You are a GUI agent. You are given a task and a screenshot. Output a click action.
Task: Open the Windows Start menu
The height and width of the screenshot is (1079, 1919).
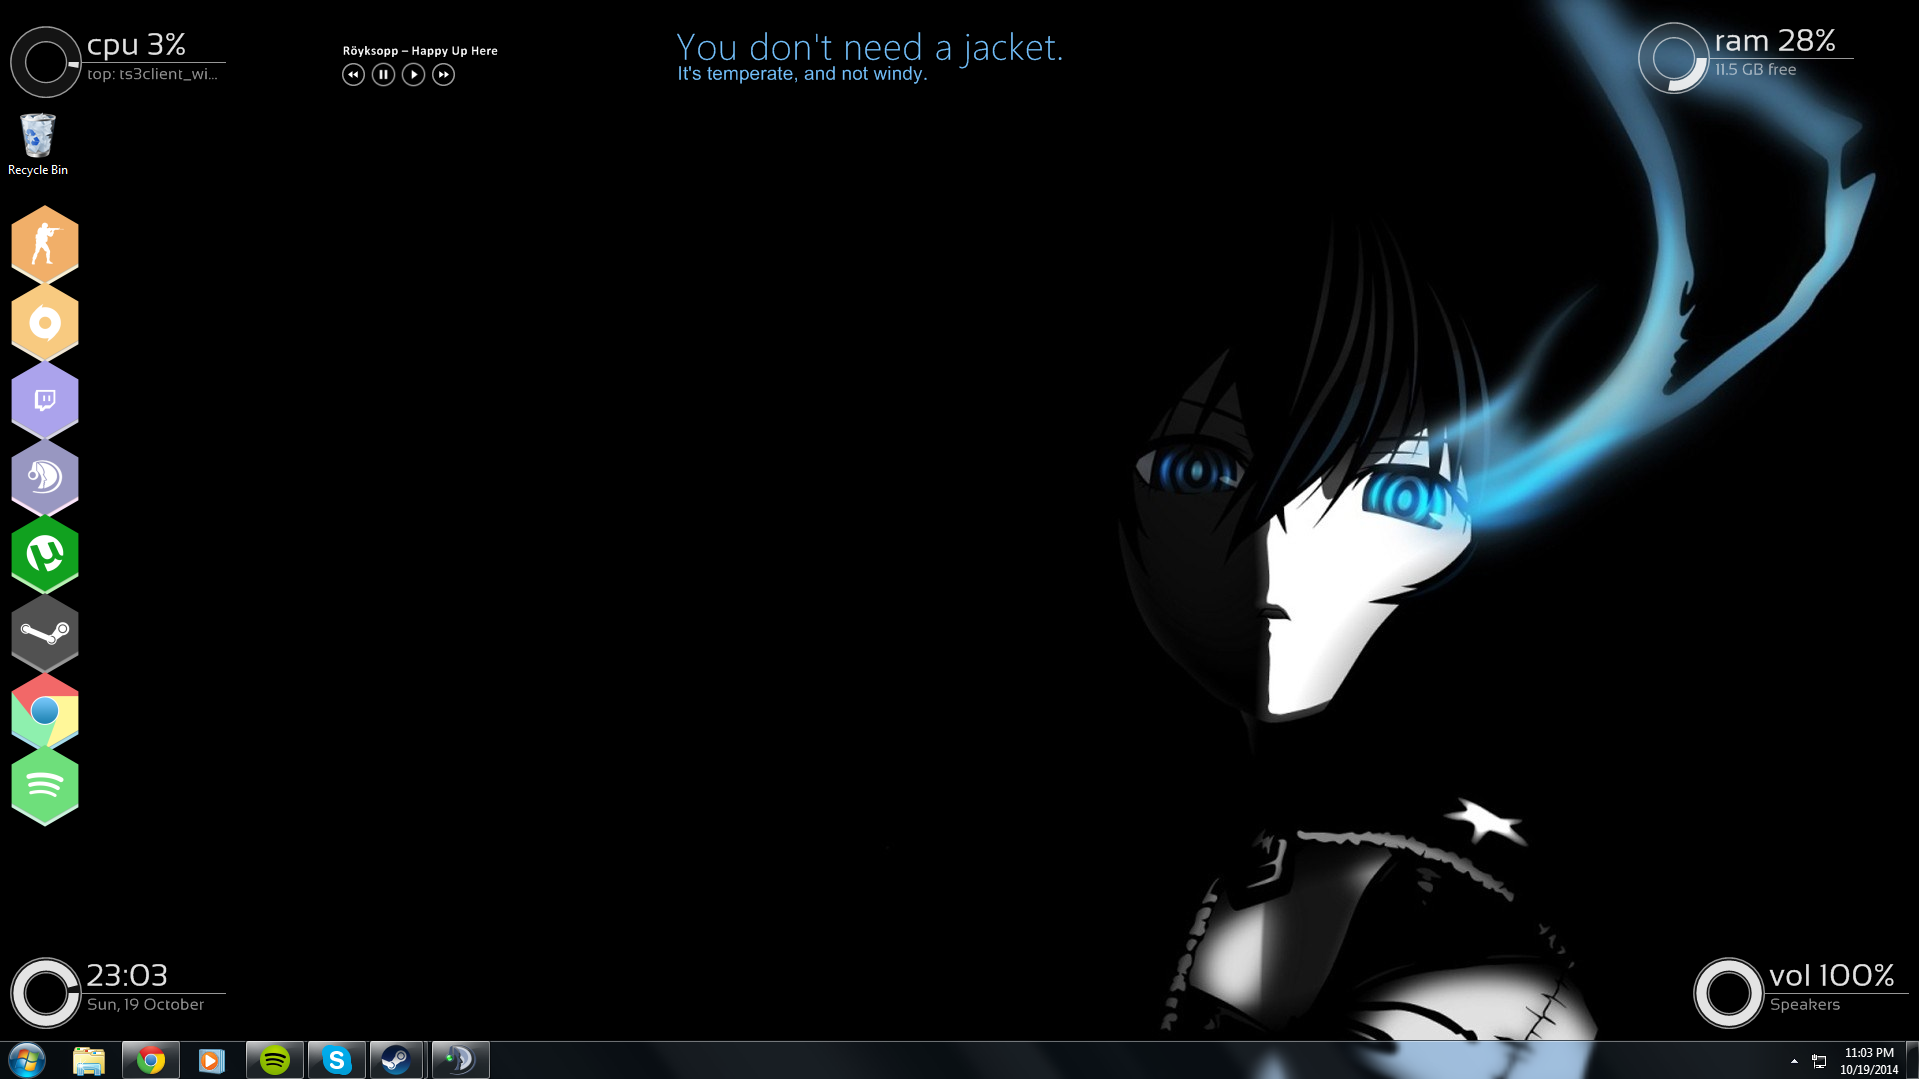point(27,1060)
